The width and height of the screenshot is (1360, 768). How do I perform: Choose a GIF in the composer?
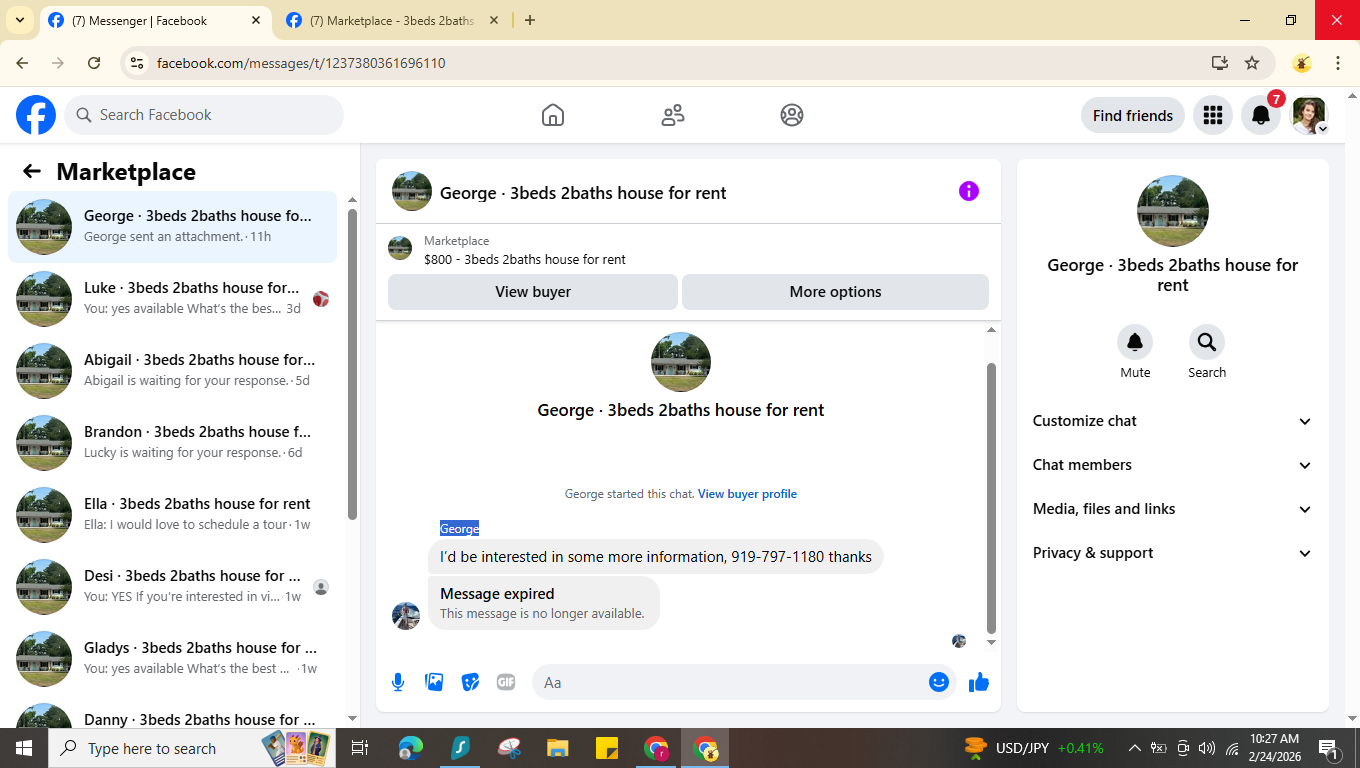506,682
